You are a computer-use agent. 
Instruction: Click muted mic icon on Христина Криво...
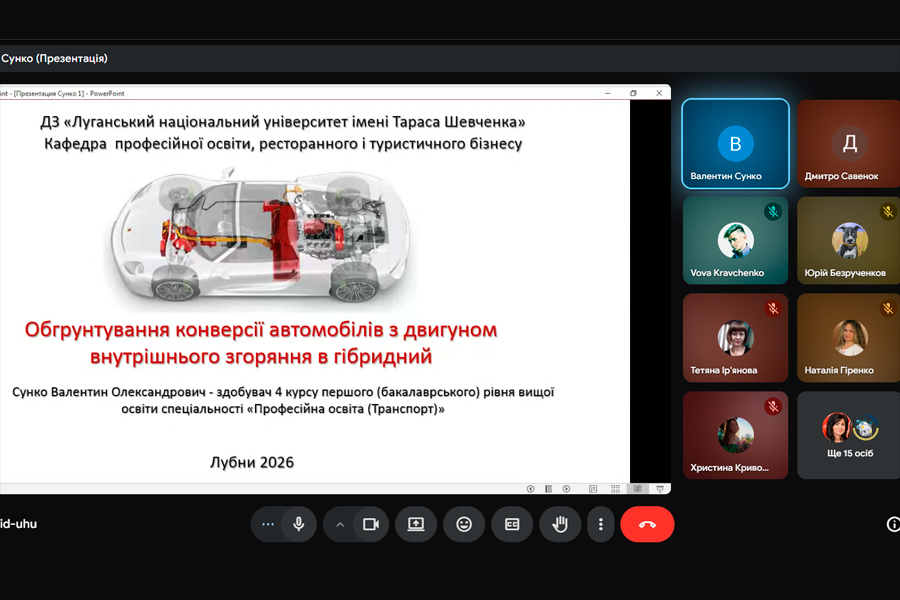coord(773,407)
